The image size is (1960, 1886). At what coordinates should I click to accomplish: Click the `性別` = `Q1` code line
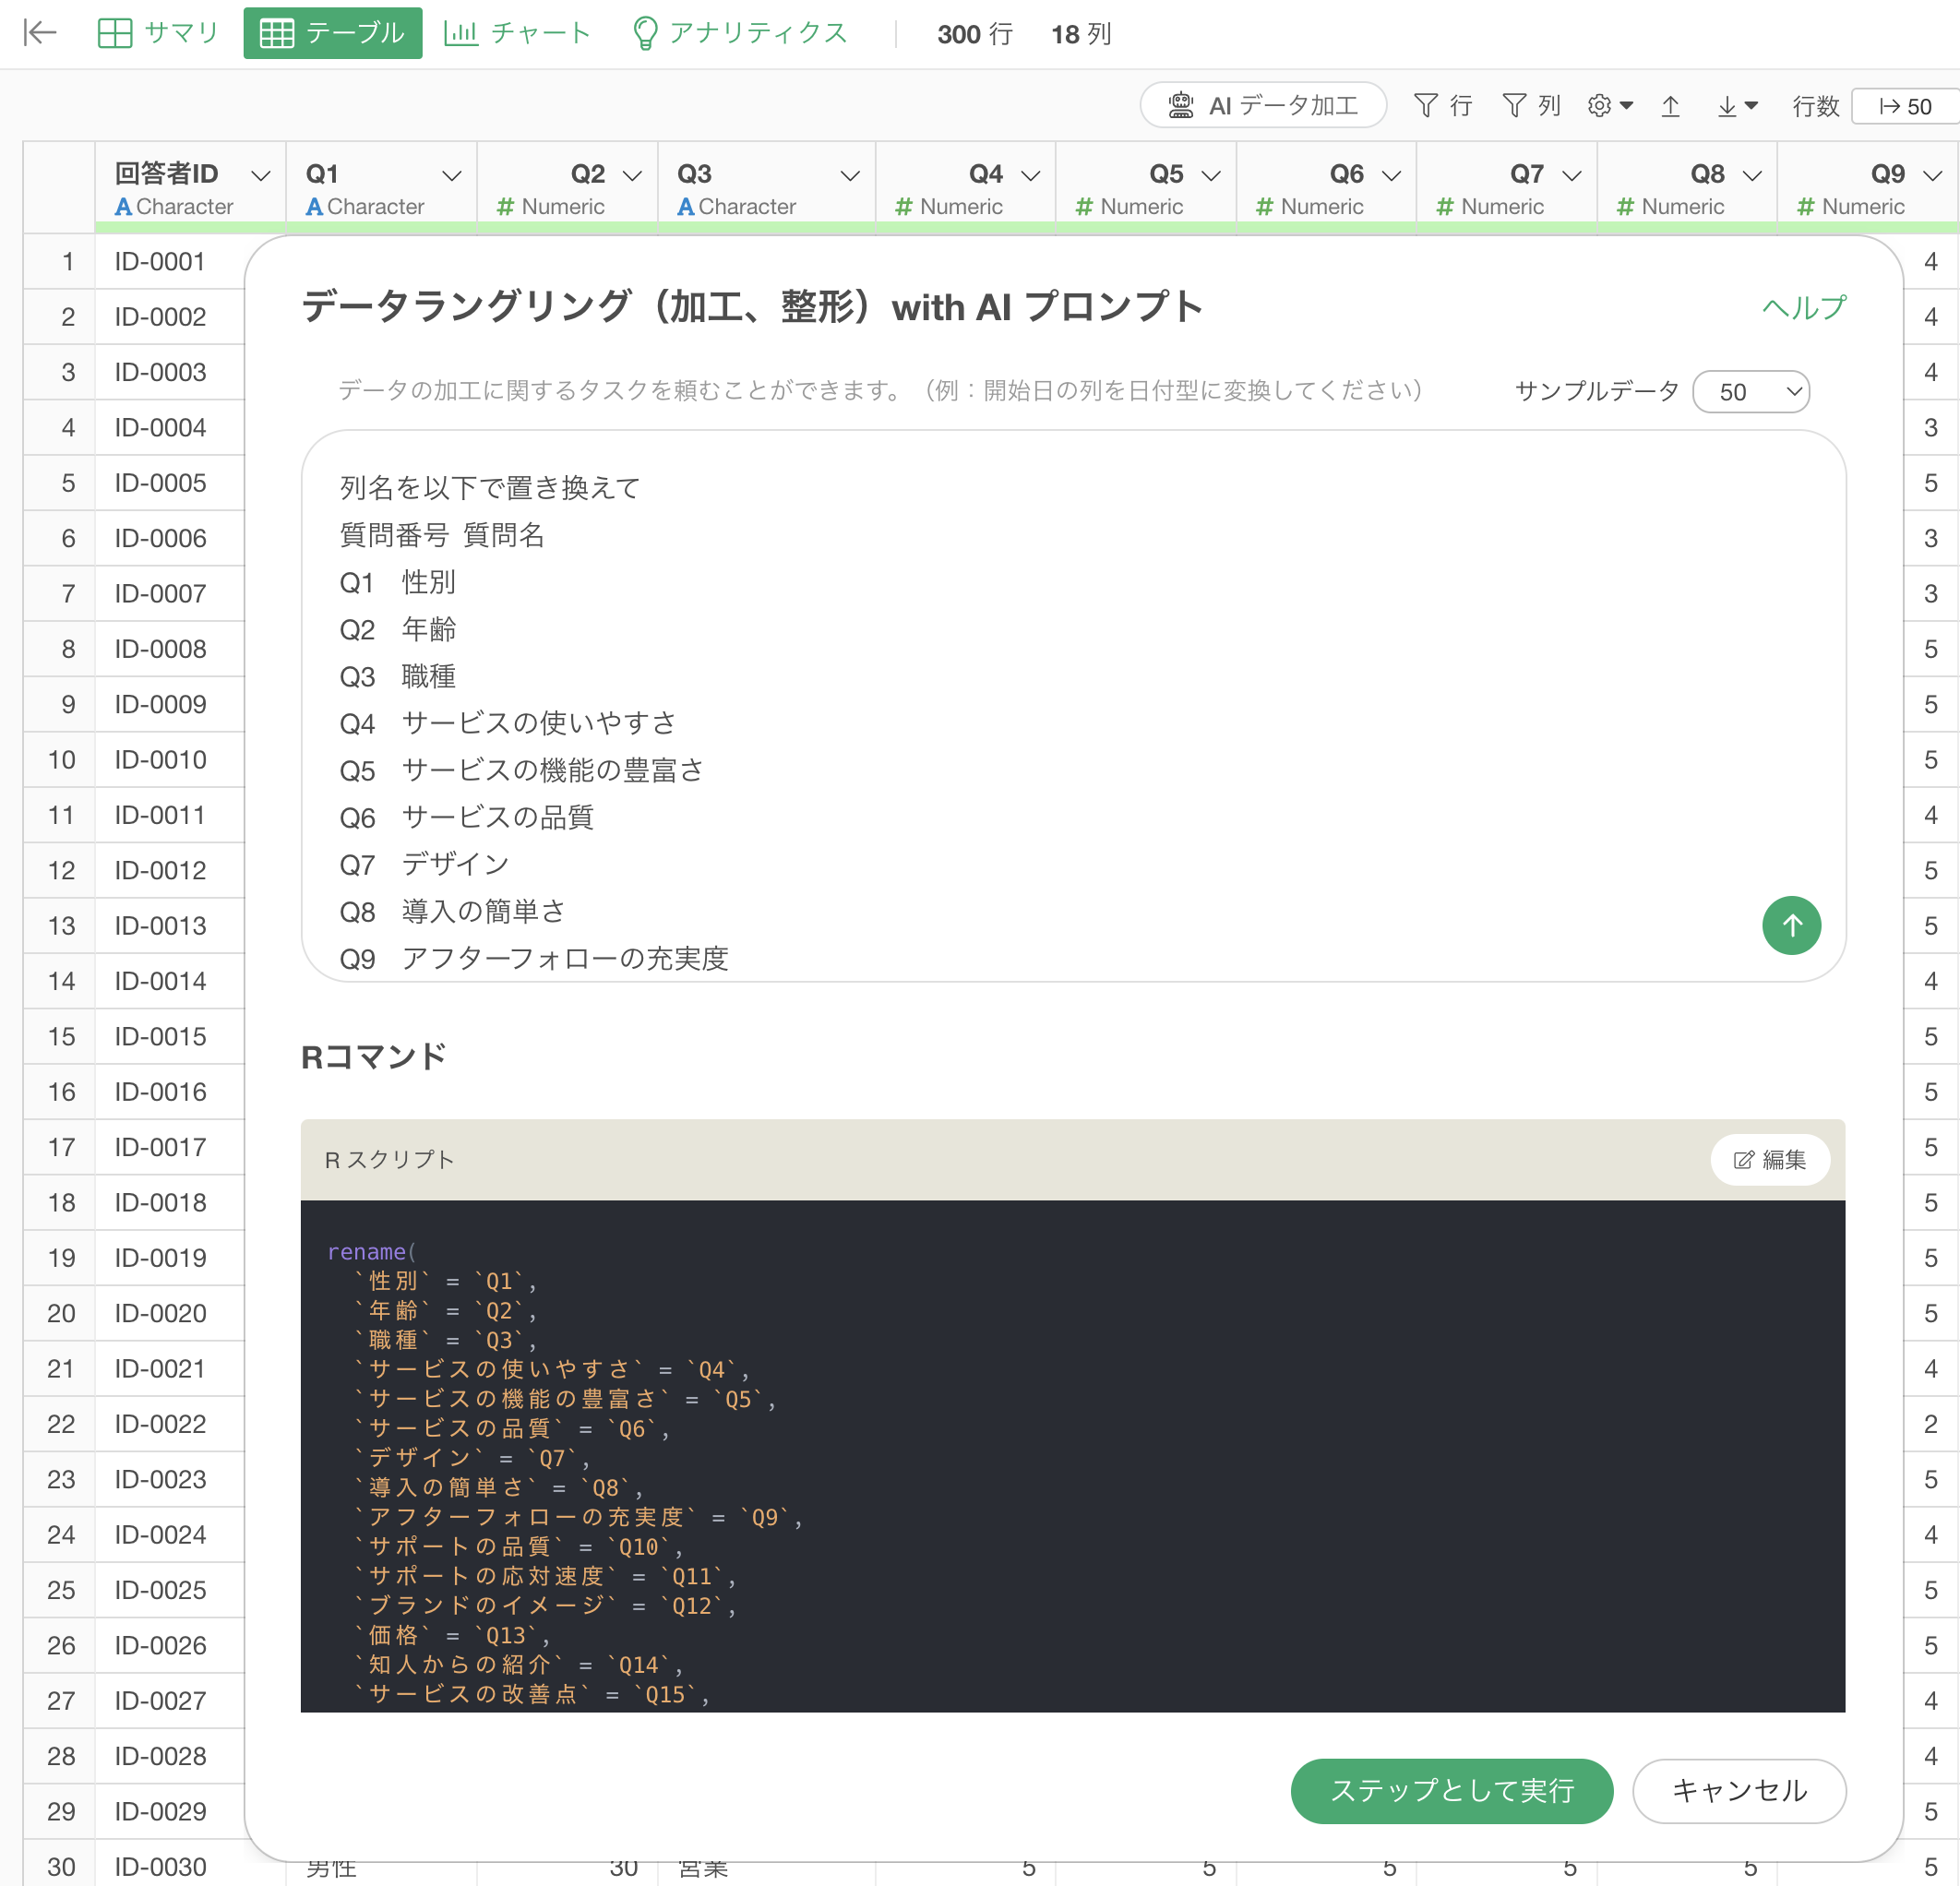pyautogui.click(x=446, y=1281)
